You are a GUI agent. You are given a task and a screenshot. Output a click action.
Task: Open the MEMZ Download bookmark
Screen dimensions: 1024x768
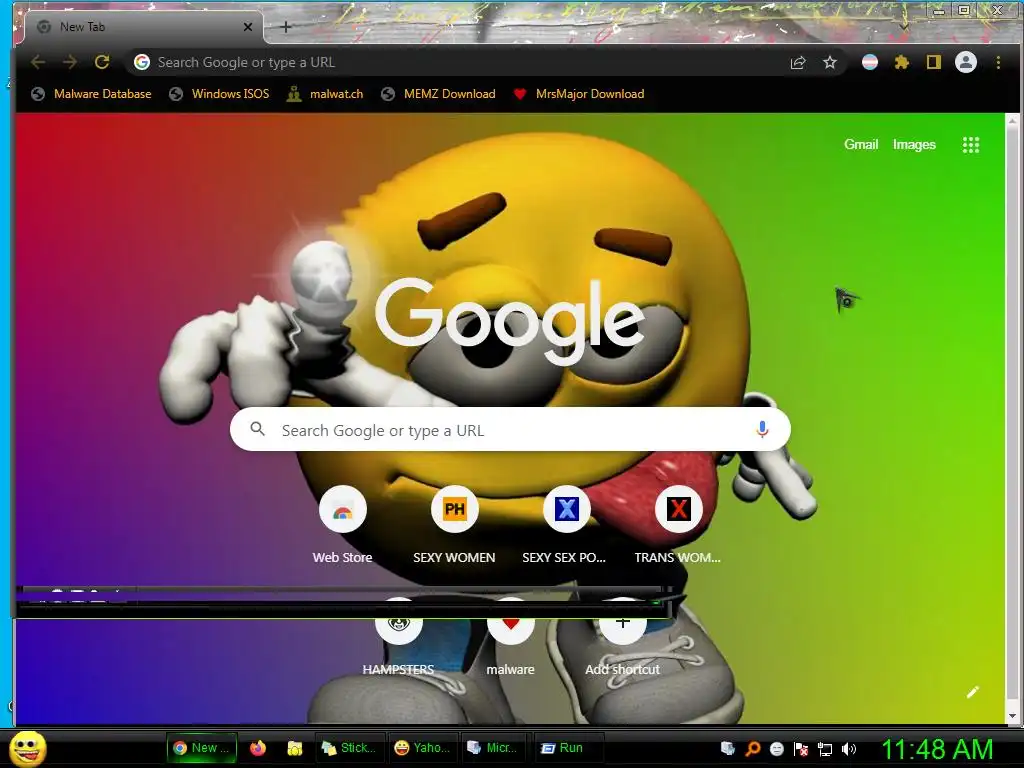[x=438, y=94]
